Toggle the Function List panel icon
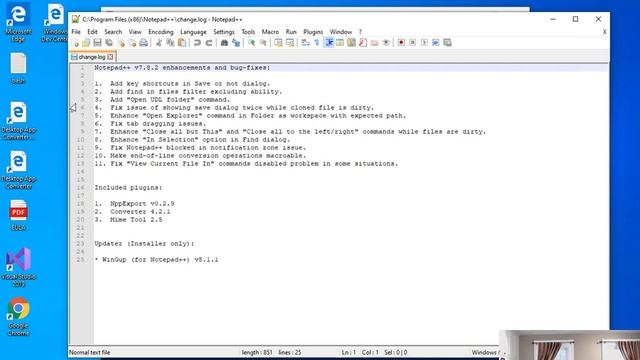Viewport: 640px width, 360px height. pyautogui.click(x=362, y=42)
